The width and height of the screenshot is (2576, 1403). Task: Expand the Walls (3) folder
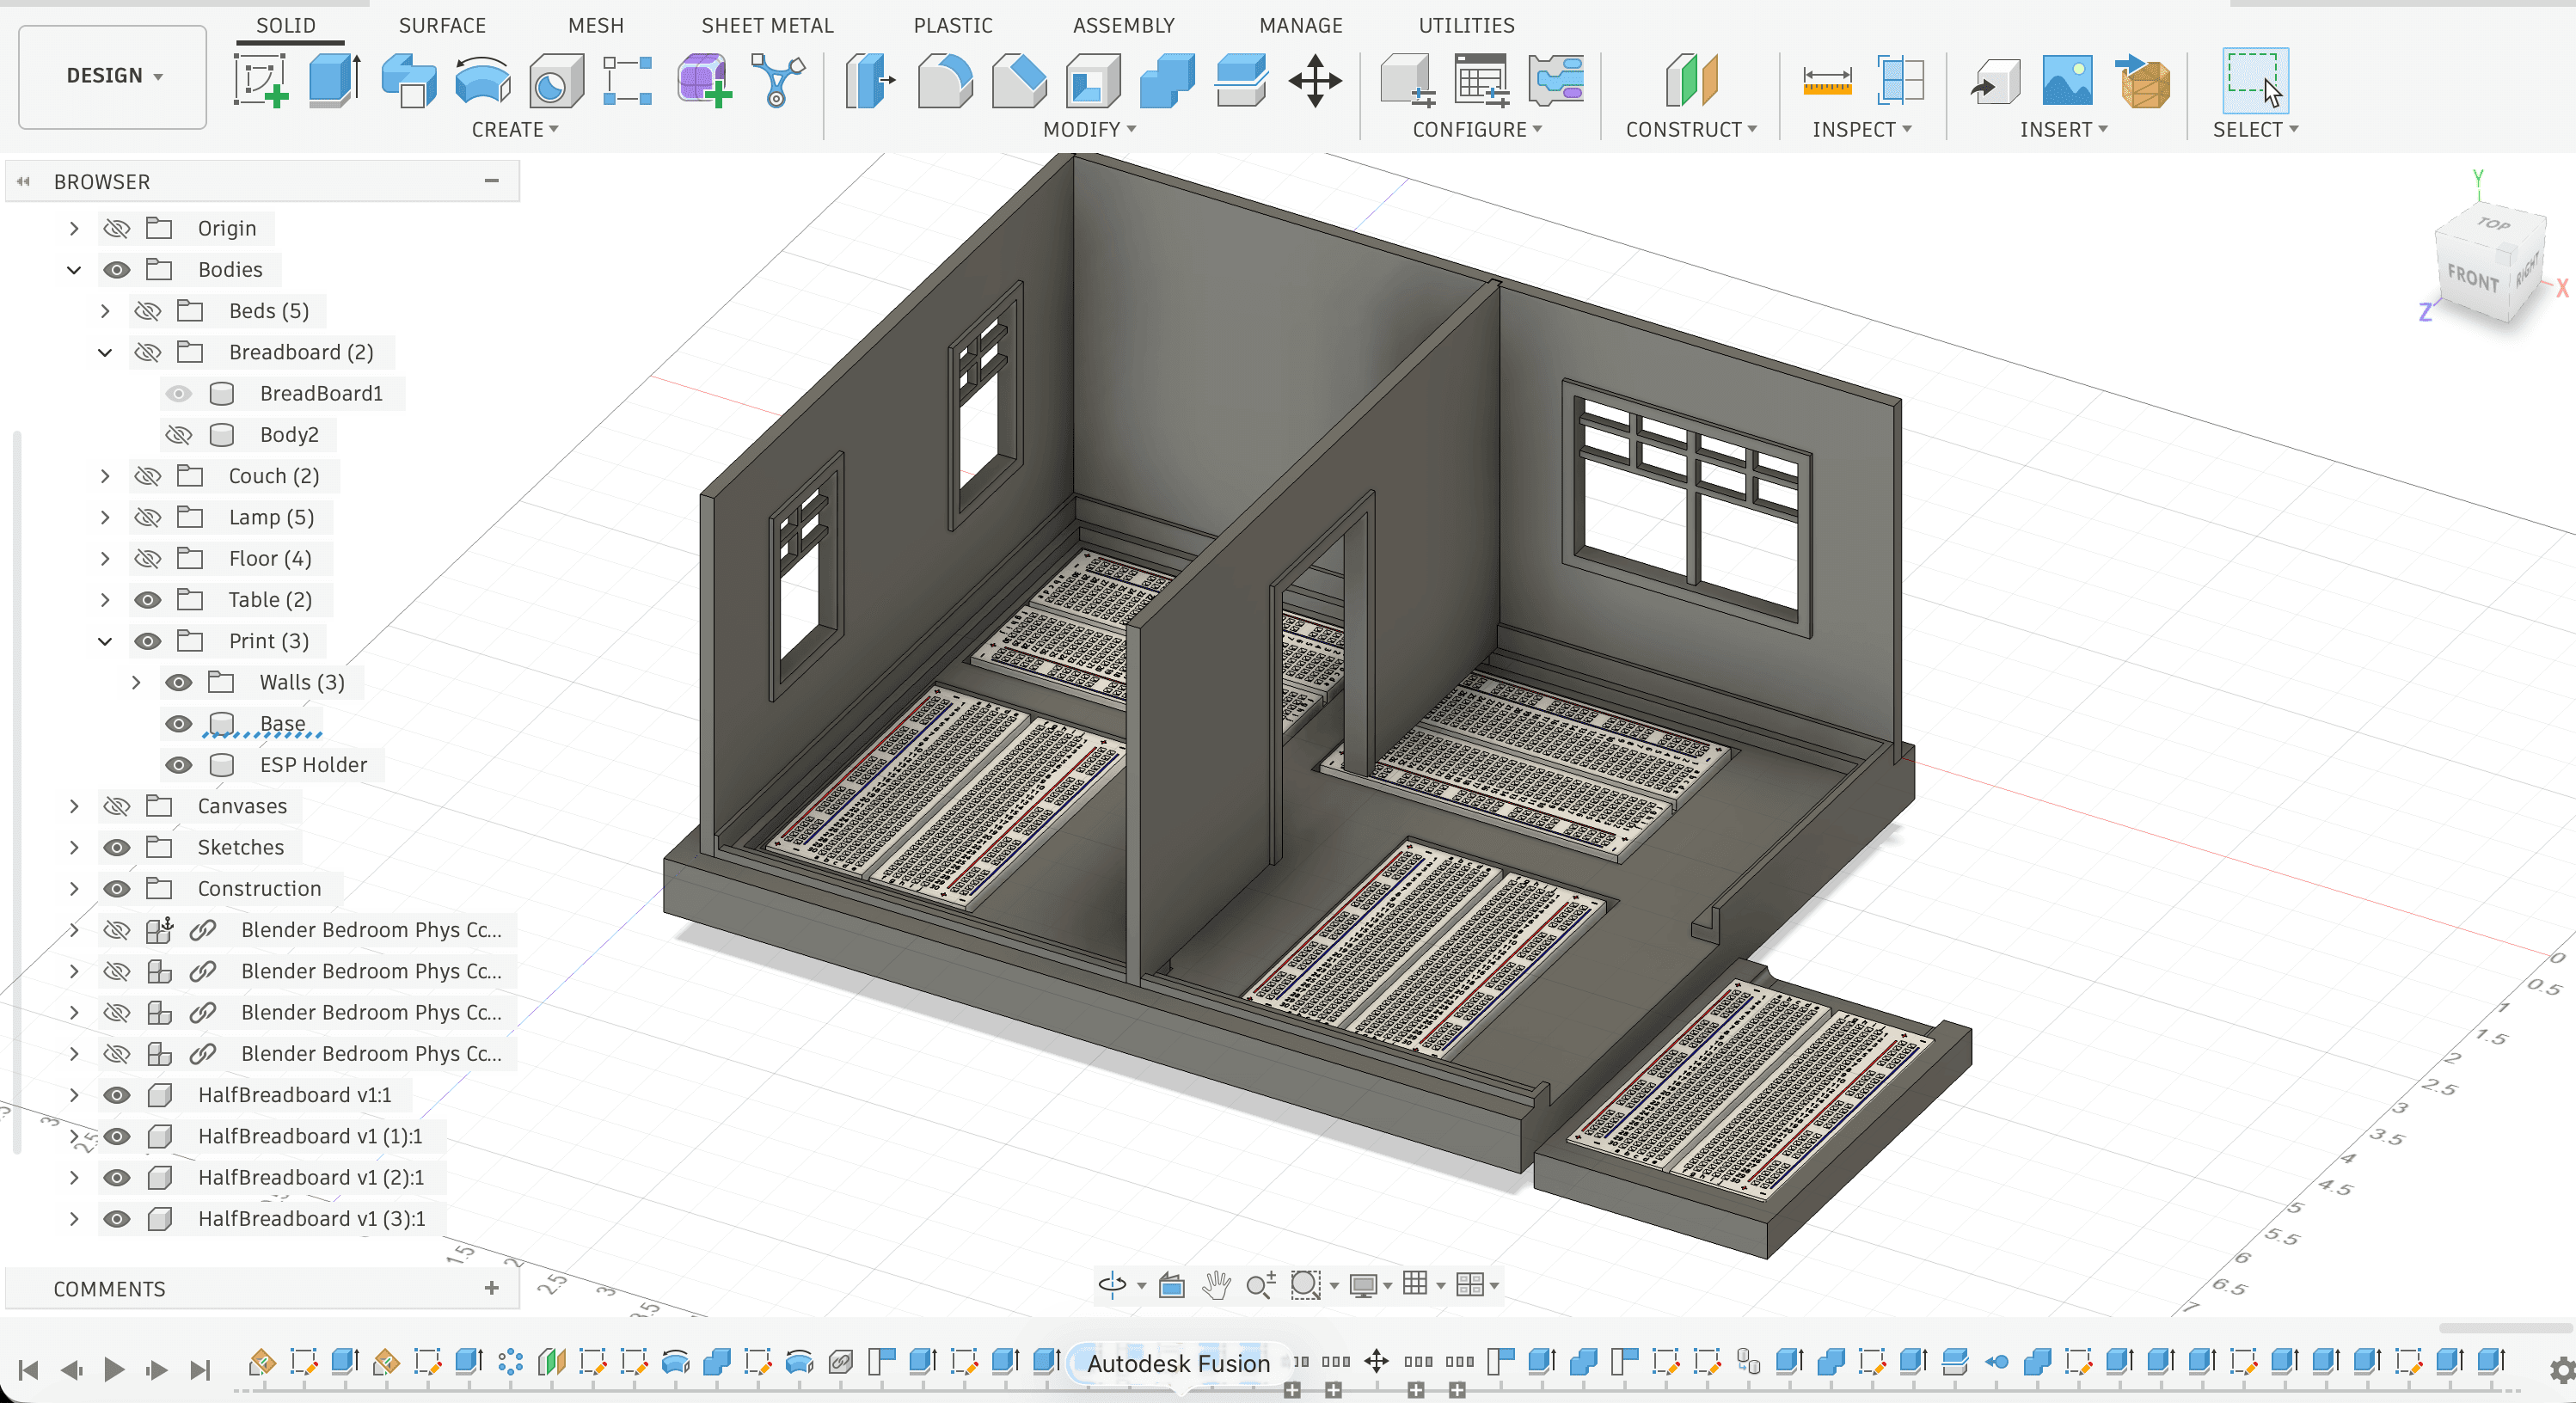(136, 683)
